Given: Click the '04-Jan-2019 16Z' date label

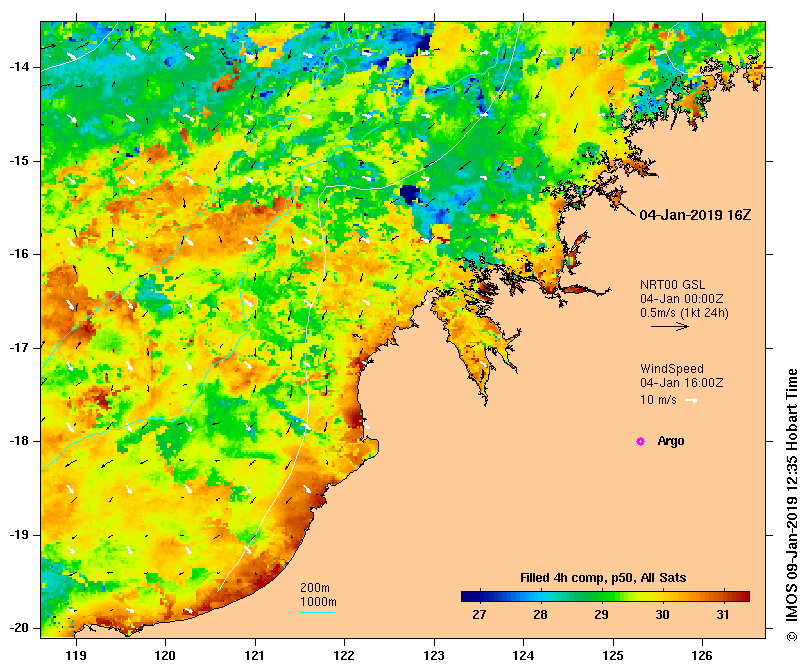Looking at the screenshot, I should pos(695,215).
